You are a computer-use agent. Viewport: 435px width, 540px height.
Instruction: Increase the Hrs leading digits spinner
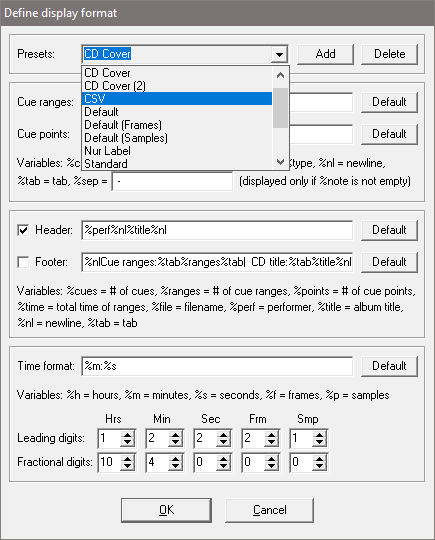coord(127,434)
